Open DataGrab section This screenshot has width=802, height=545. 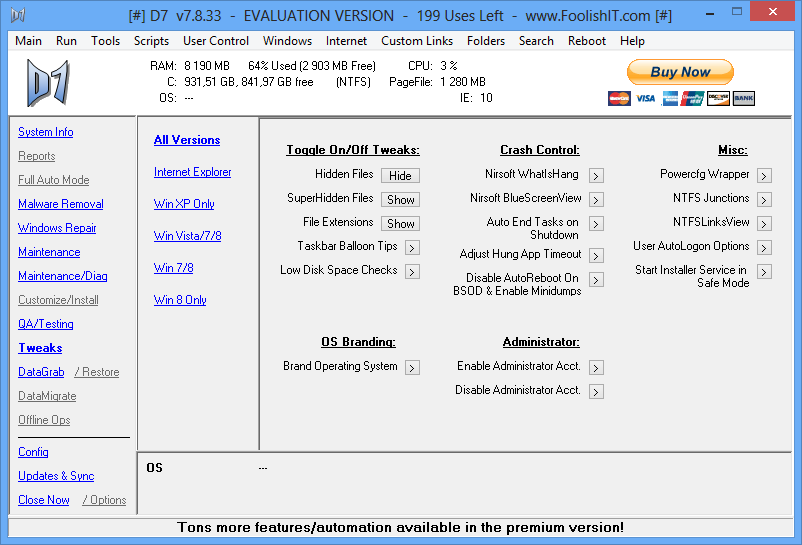[41, 372]
